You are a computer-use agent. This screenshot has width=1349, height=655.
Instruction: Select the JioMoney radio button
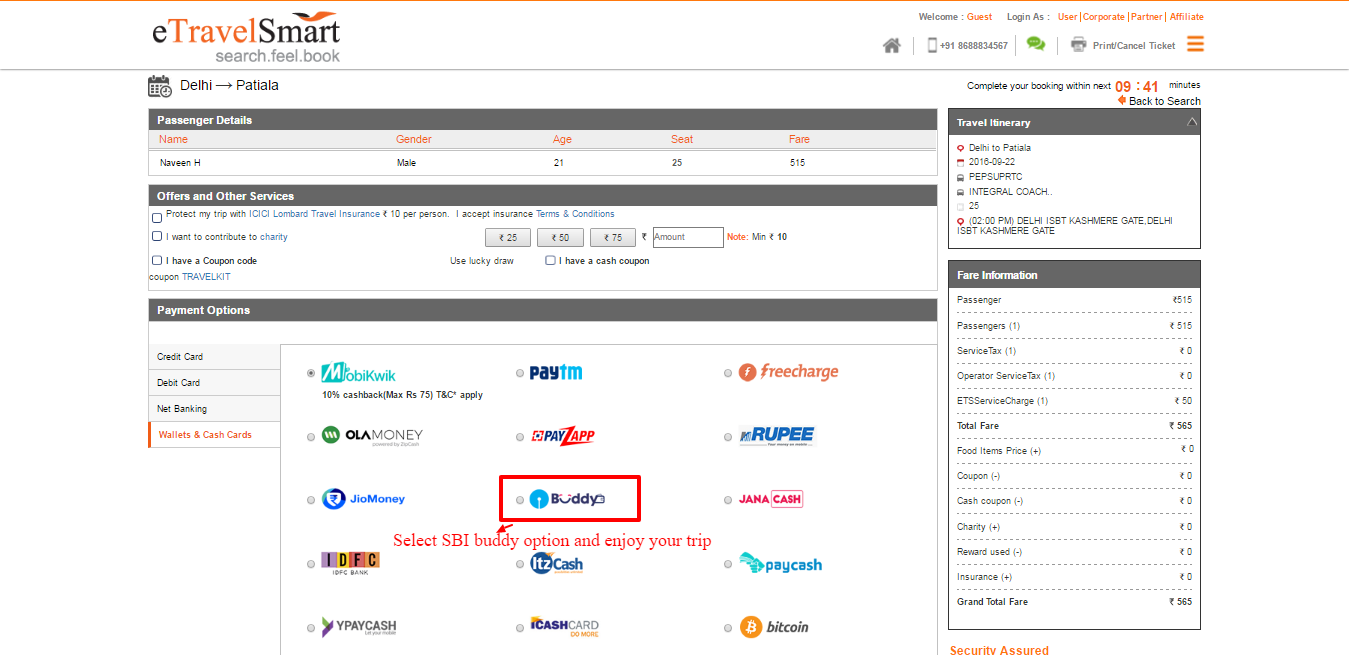[x=311, y=500]
